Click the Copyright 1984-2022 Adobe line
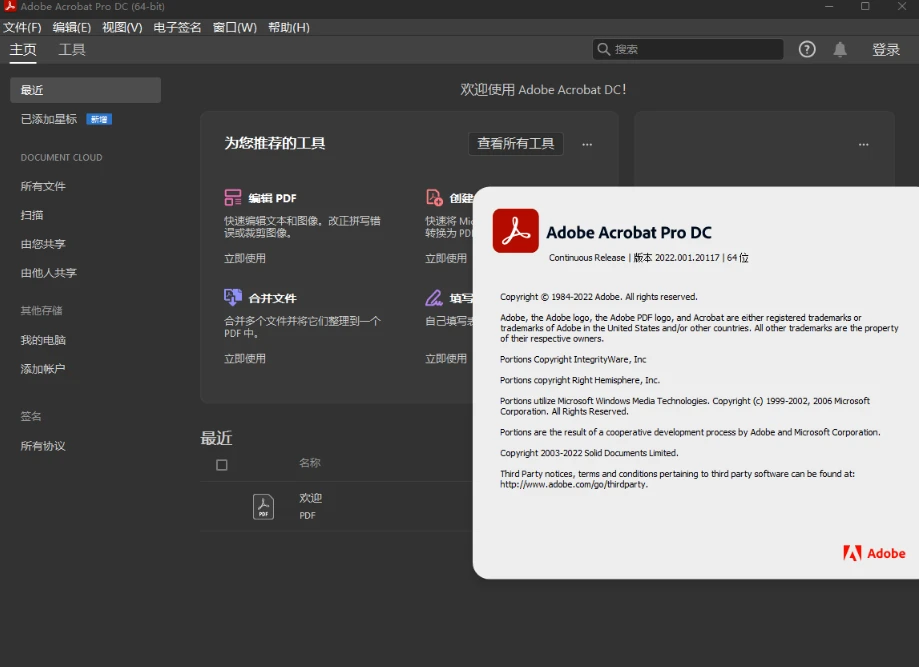 598,297
